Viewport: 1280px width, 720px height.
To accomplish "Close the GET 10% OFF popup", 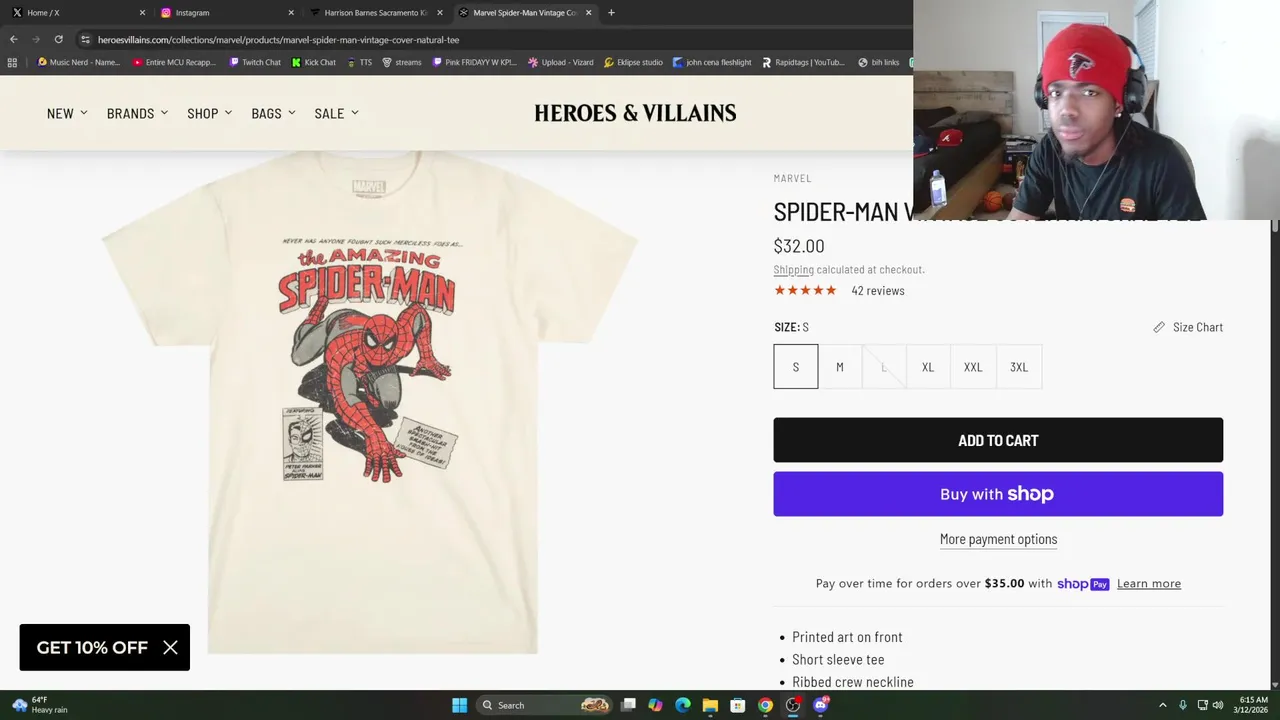I will [x=170, y=647].
